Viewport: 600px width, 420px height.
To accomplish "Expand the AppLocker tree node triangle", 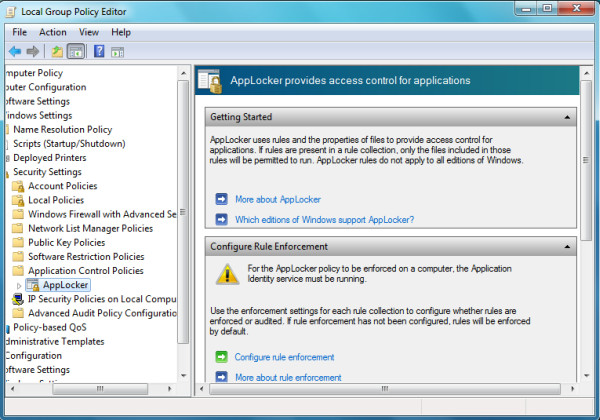I will pos(19,286).
